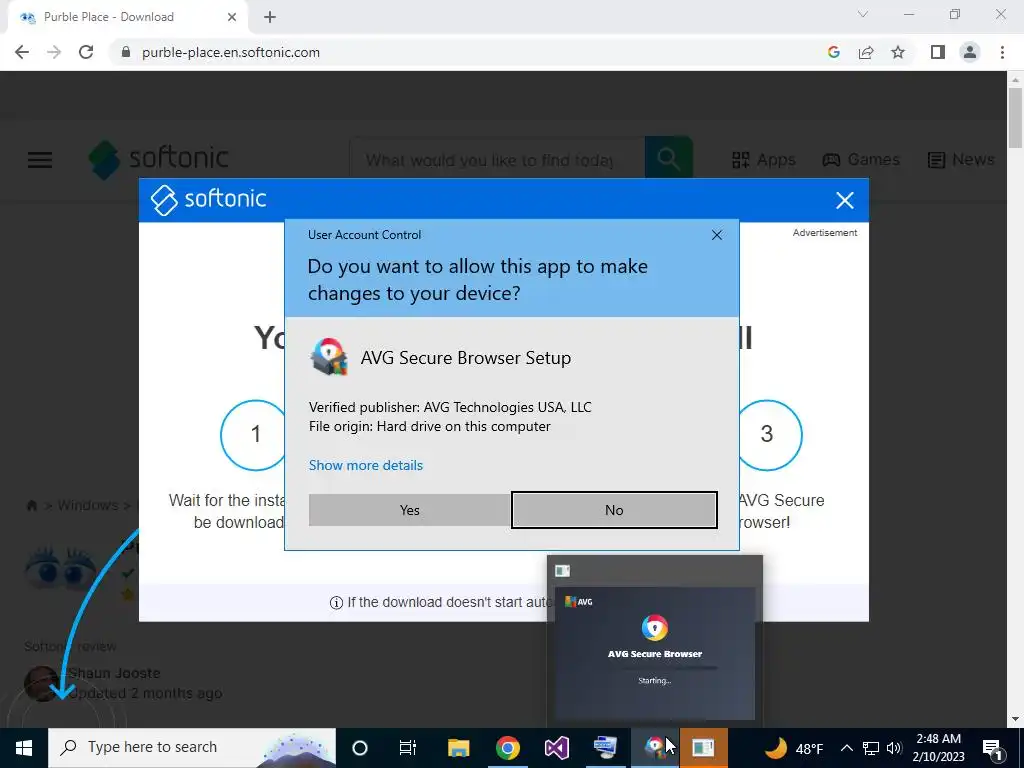Close the User Account Control dialog
1024x768 pixels.
tap(716, 235)
